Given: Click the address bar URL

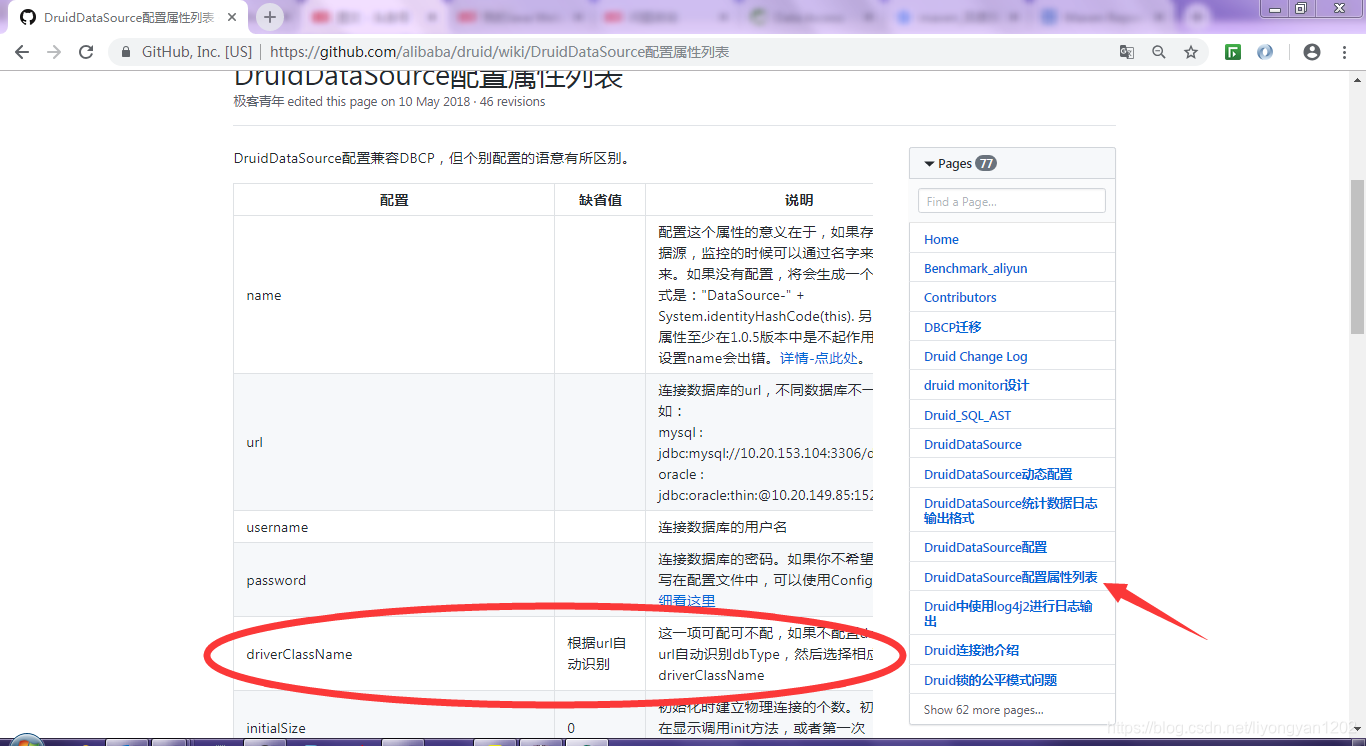Looking at the screenshot, I should coord(499,52).
